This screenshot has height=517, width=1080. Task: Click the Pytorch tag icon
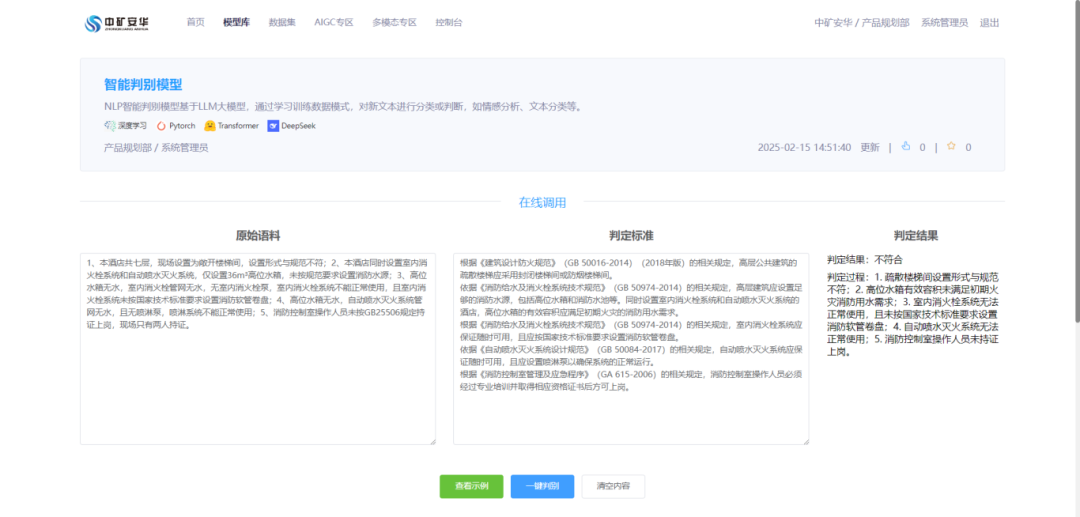click(x=161, y=126)
